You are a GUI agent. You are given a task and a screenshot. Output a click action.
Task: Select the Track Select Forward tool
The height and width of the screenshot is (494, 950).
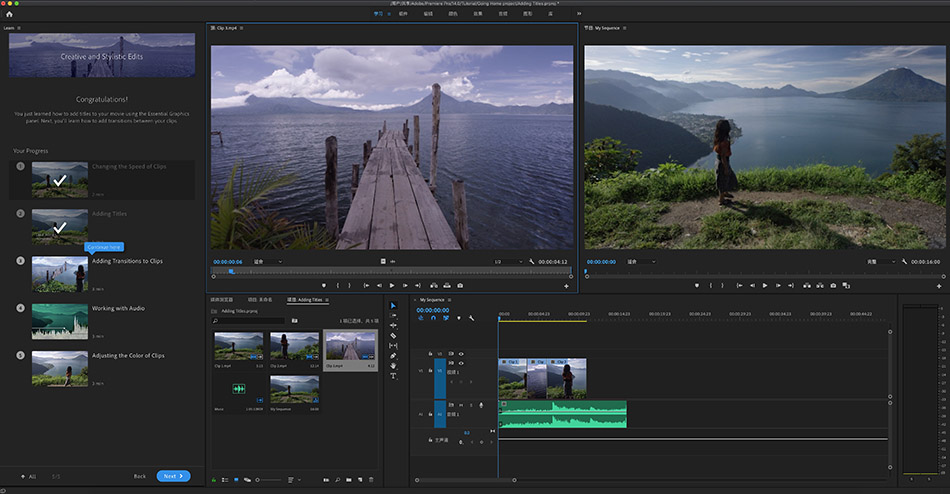[393, 315]
